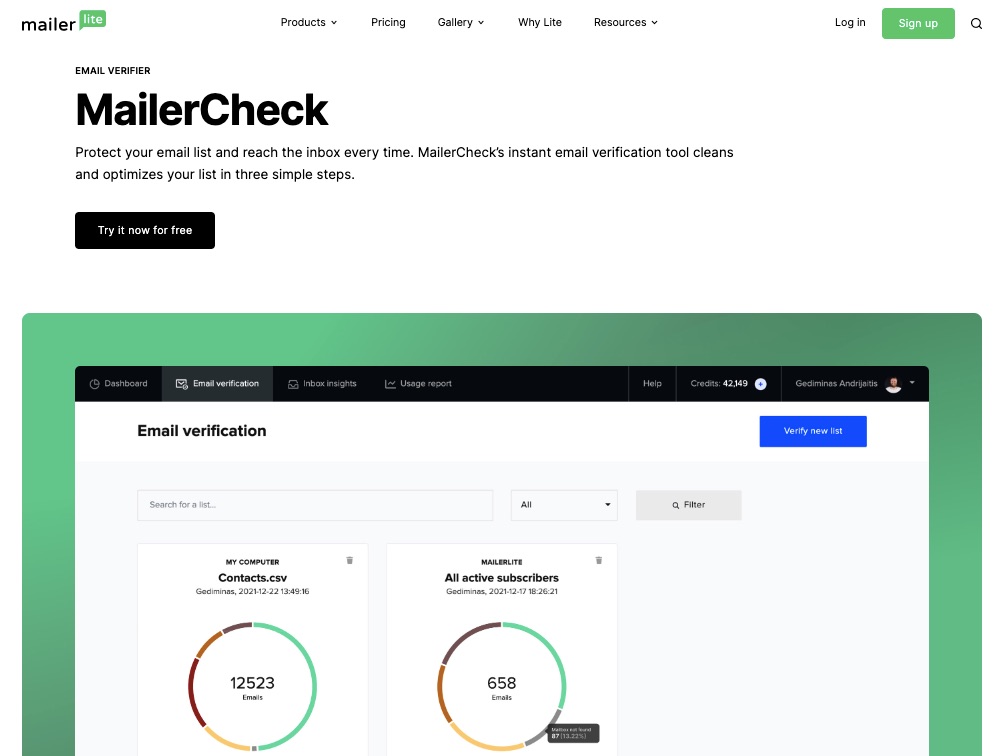Click the All active subscribers donut chart

(x=502, y=686)
